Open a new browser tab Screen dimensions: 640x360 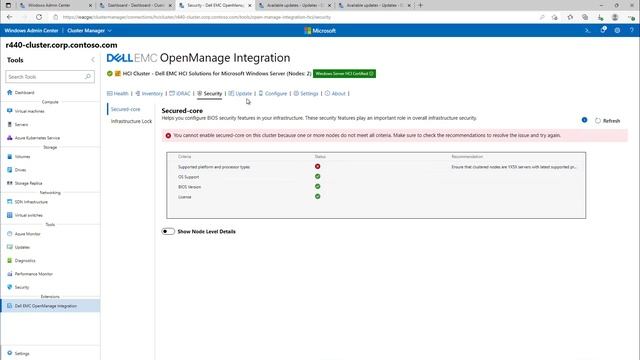[420, 5]
